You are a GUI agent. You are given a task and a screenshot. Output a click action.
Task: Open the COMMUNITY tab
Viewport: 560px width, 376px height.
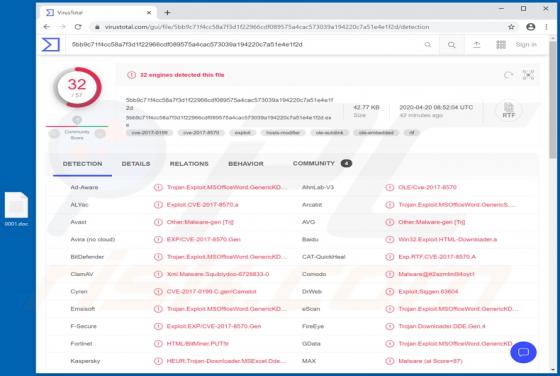coord(322,164)
